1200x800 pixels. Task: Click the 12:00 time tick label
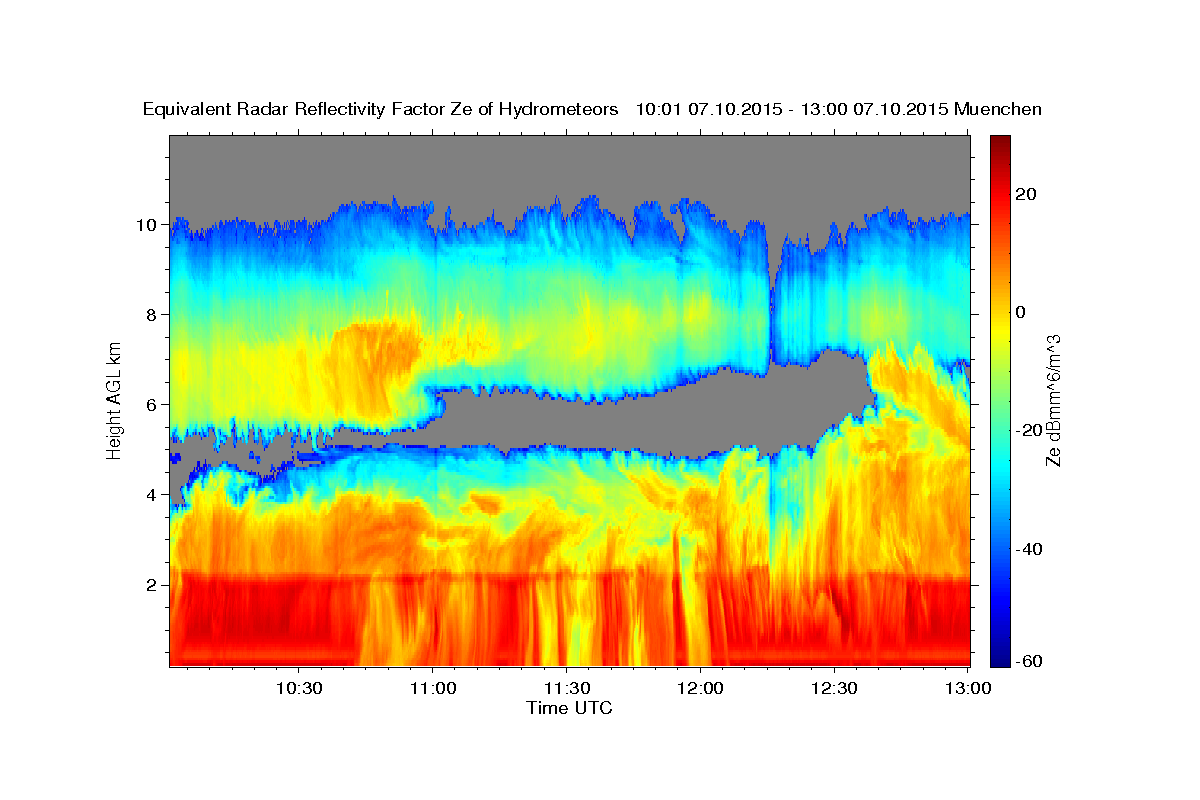[x=700, y=688]
